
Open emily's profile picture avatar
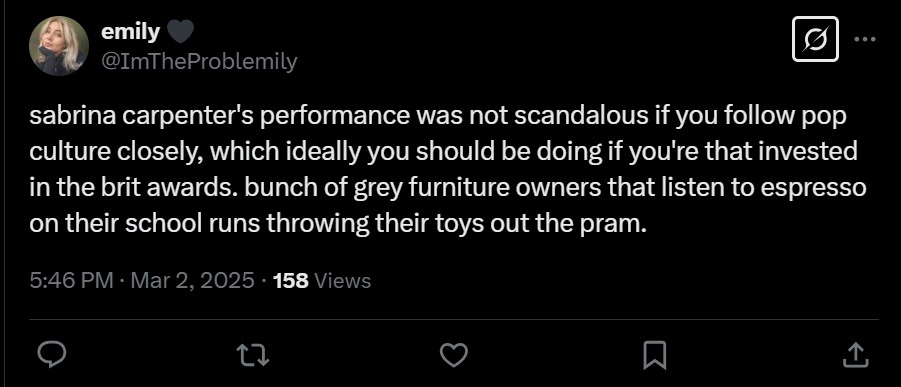pyautogui.click(x=59, y=46)
